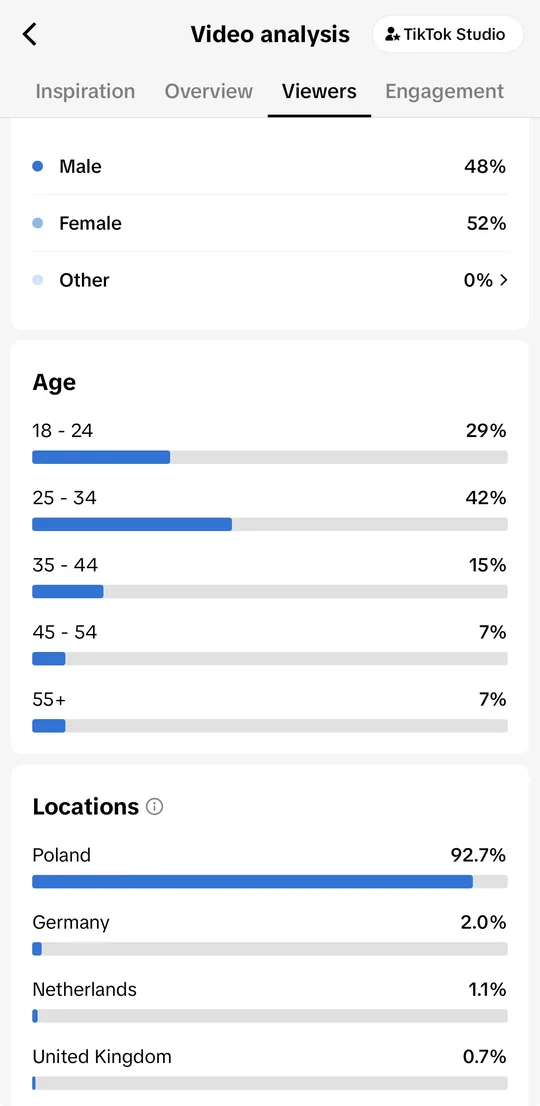Viewport: 540px width, 1106px height.
Task: Click the 25 - 34 age bar
Action: coord(270,524)
